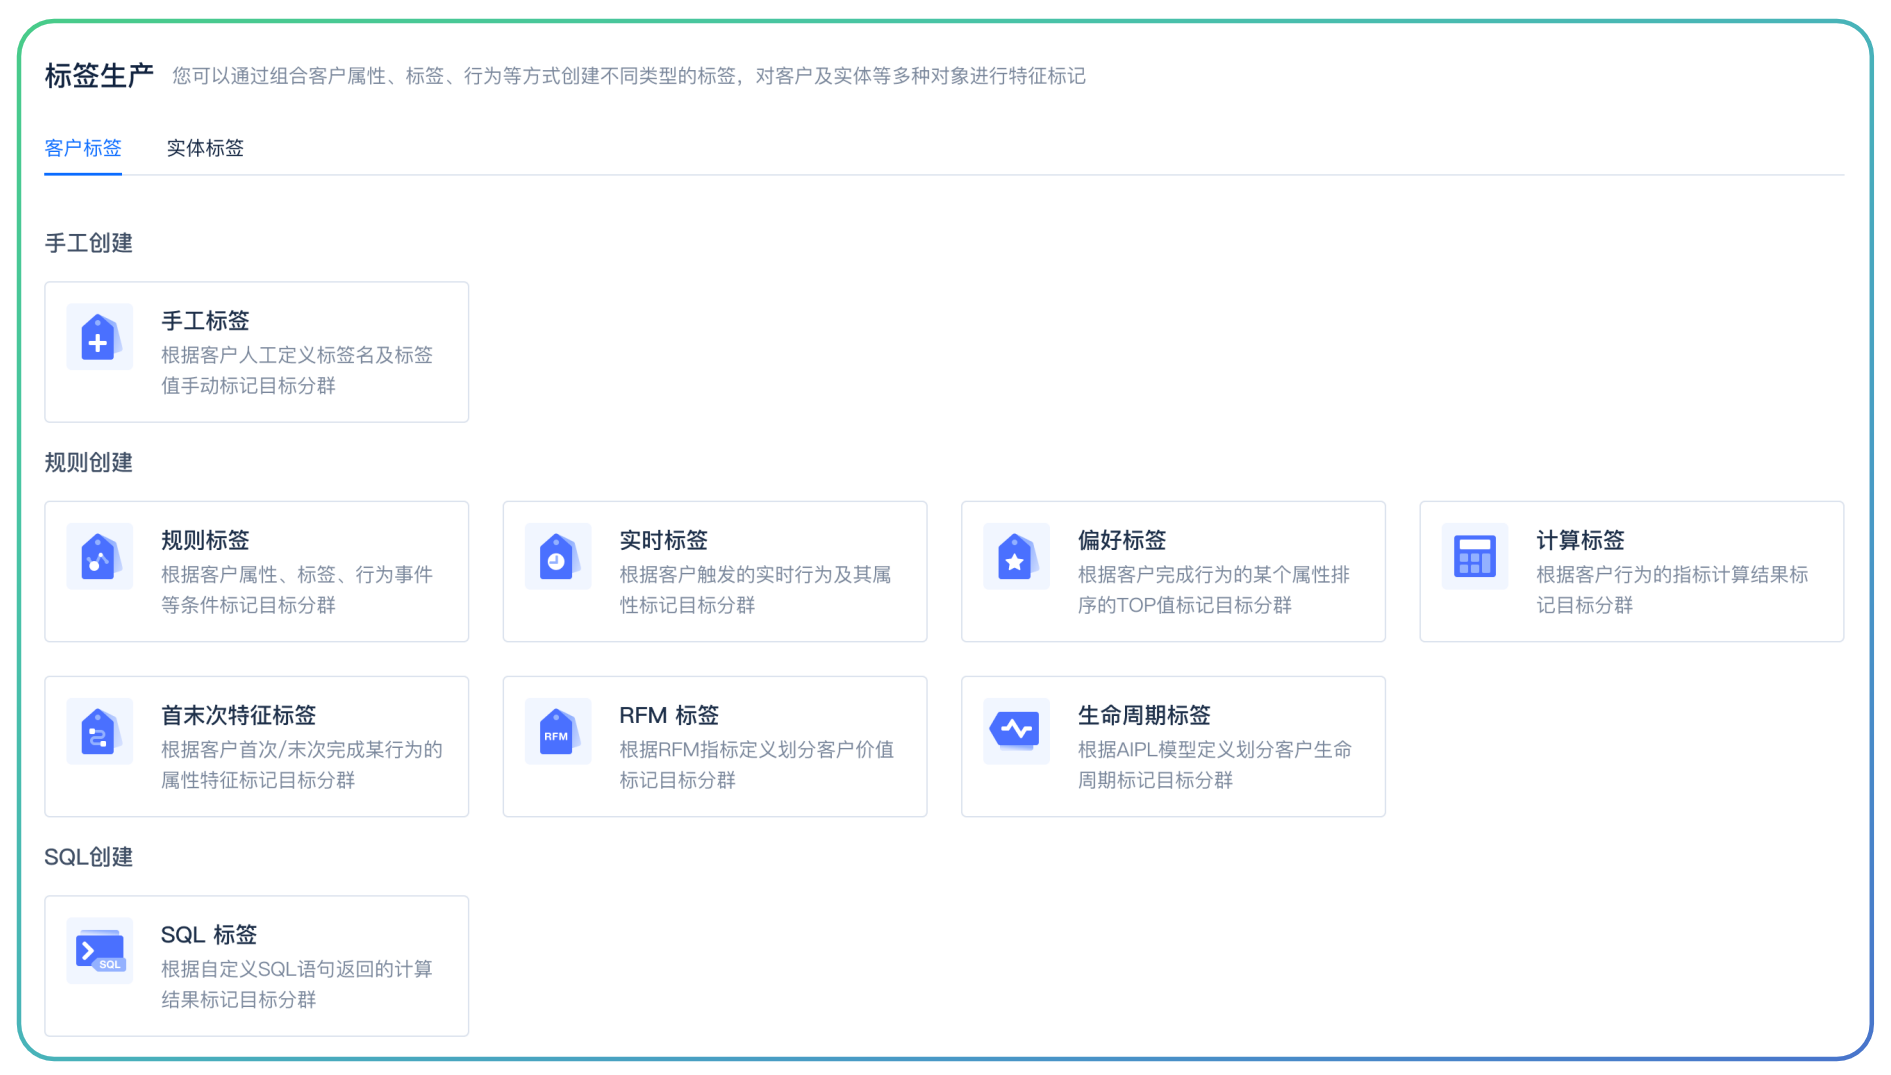This screenshot has height=1075, width=1891.
Task: Click the 生命周期标签 description text
Action: (1213, 765)
